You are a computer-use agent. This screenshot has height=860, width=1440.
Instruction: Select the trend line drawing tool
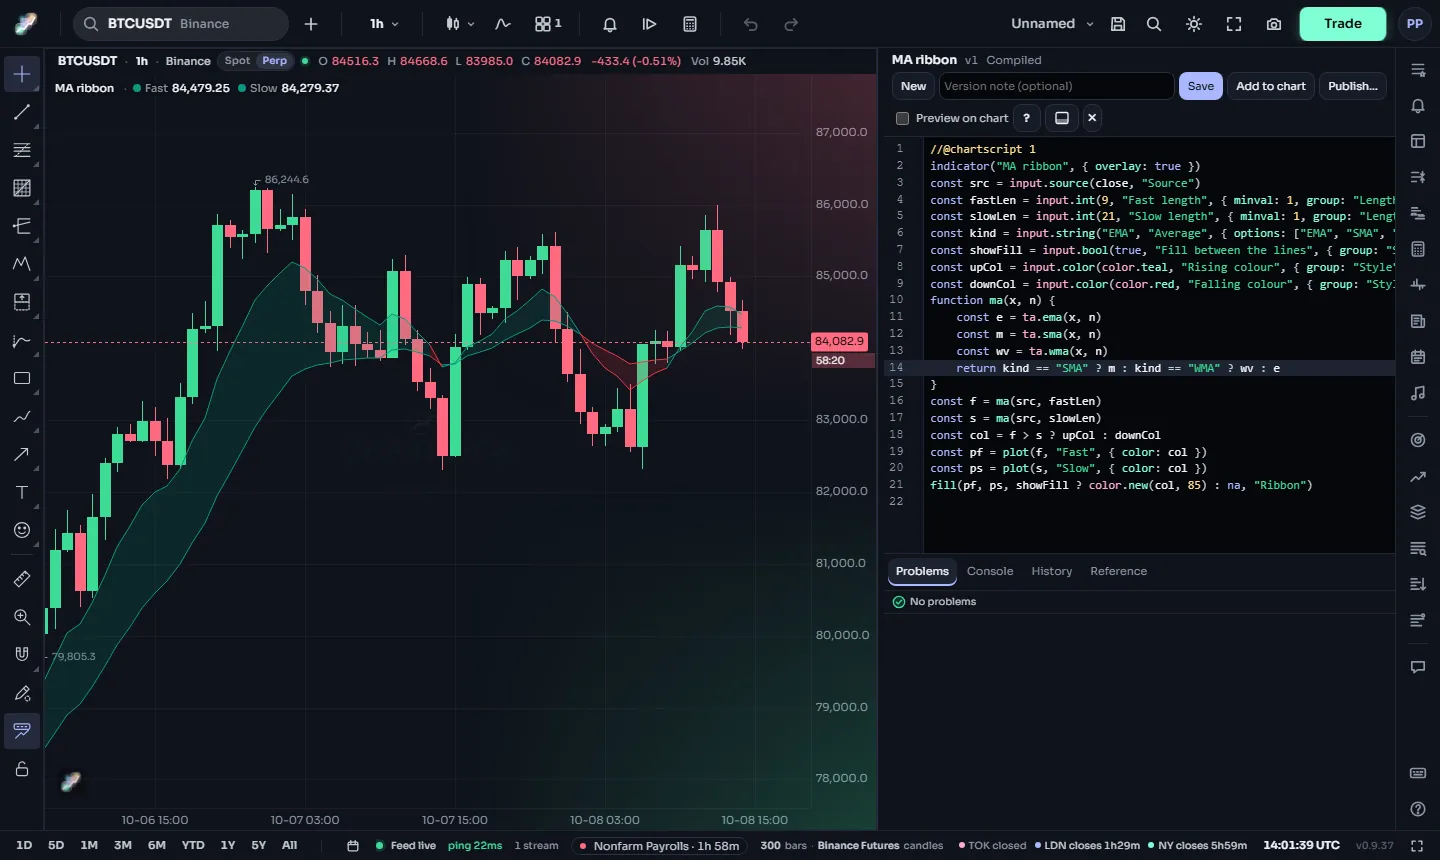tap(22, 112)
